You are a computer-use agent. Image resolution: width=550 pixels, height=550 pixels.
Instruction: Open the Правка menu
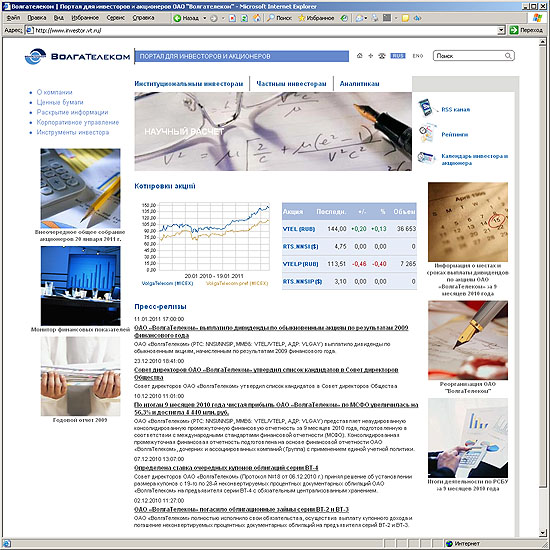pos(37,18)
